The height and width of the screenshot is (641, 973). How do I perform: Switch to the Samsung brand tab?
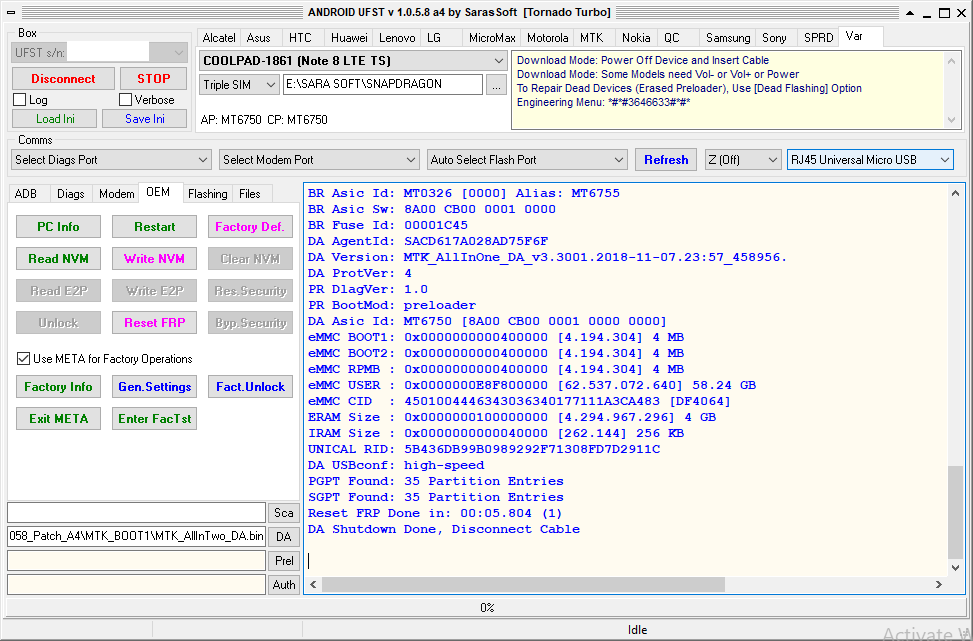tap(728, 38)
